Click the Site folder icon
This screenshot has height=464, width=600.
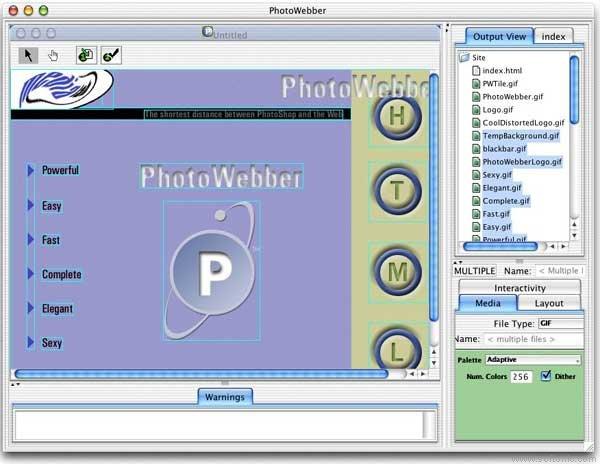pos(464,57)
